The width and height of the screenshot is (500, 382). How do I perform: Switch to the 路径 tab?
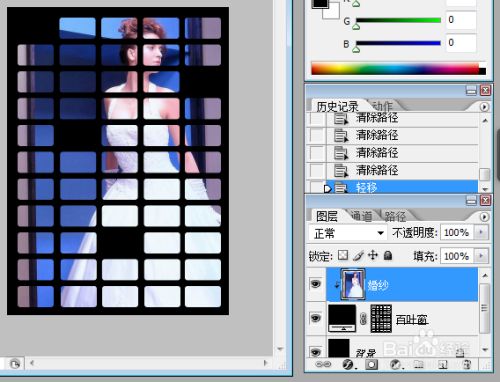point(395,217)
